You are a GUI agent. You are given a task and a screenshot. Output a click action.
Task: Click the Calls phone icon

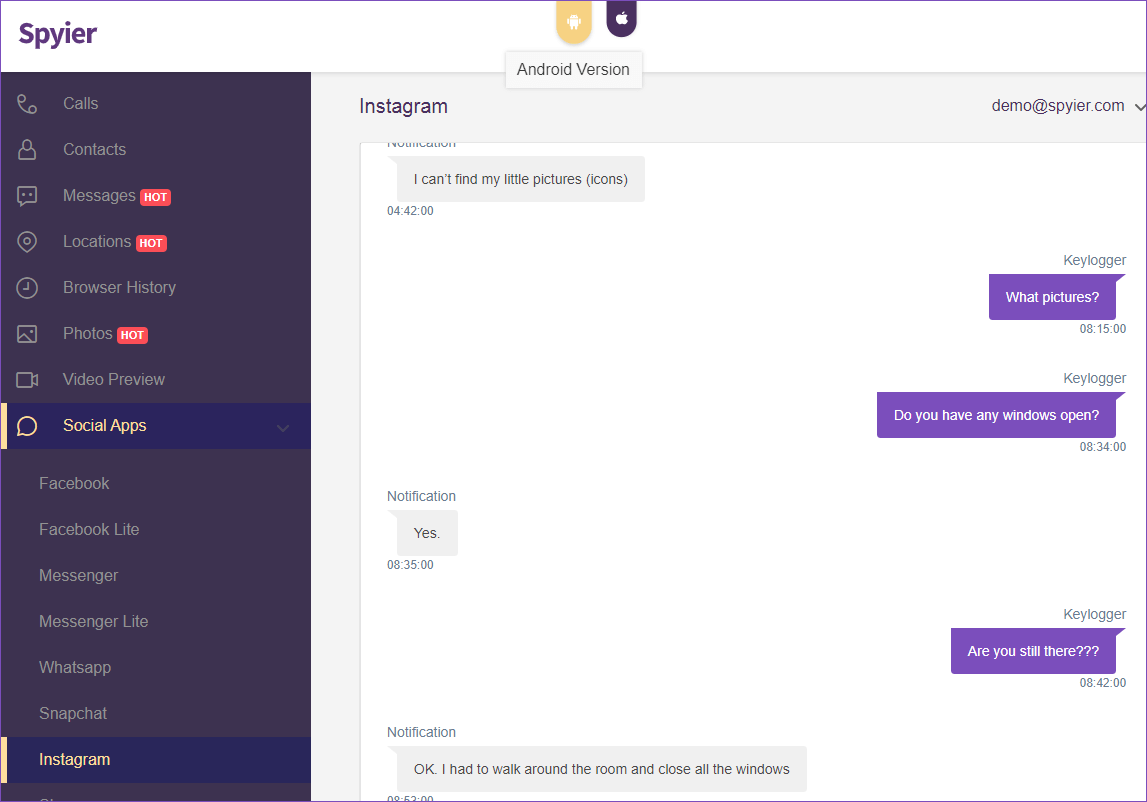tap(27, 104)
